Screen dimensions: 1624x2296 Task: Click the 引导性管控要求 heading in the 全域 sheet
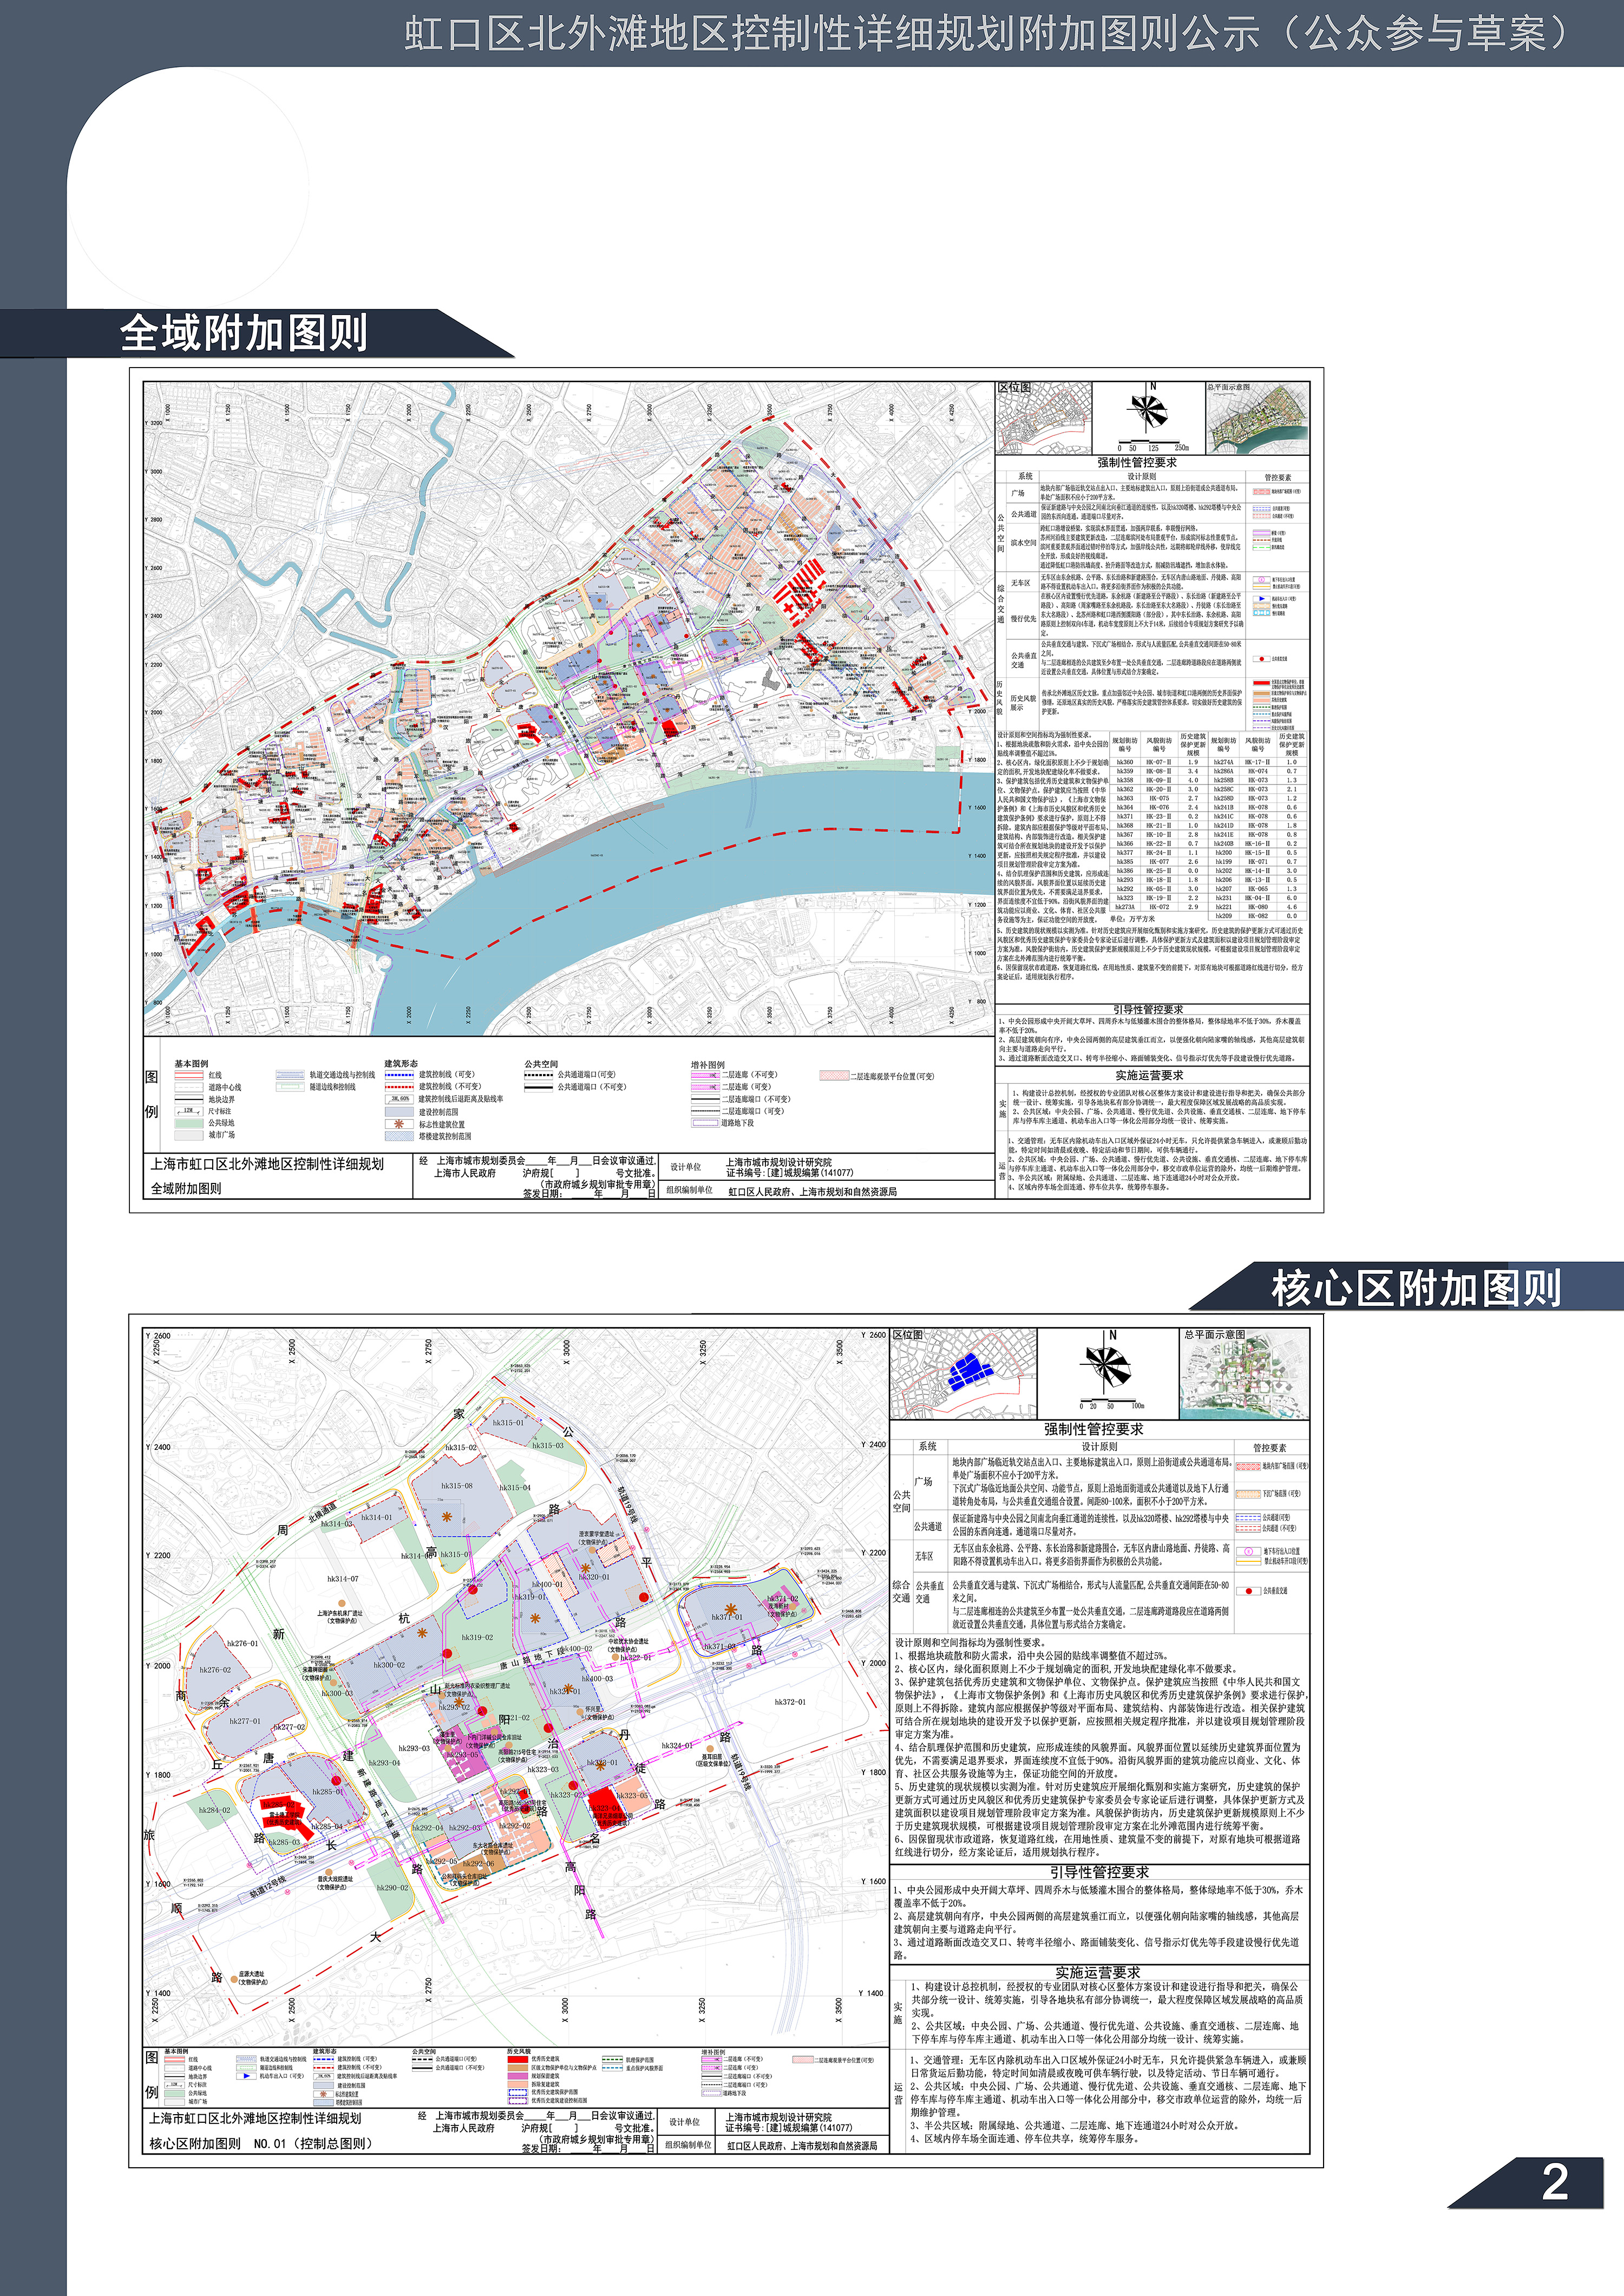click(x=1148, y=1010)
